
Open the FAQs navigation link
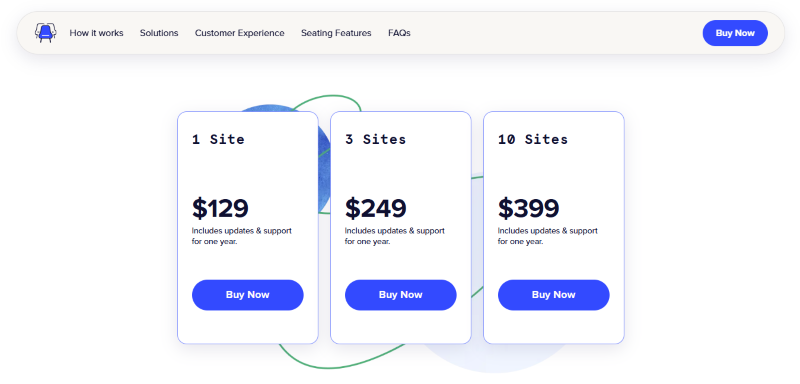point(399,33)
